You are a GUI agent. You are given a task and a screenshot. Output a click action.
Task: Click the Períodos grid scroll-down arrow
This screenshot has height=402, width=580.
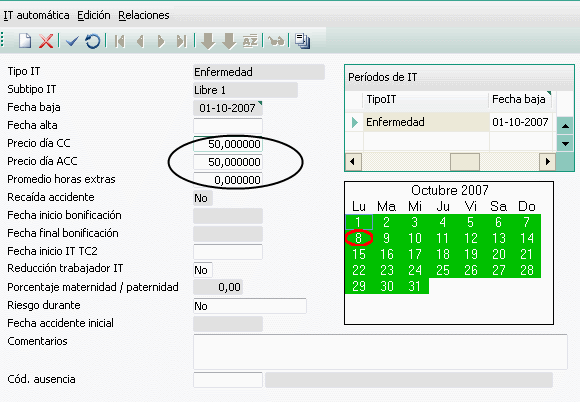point(565,143)
